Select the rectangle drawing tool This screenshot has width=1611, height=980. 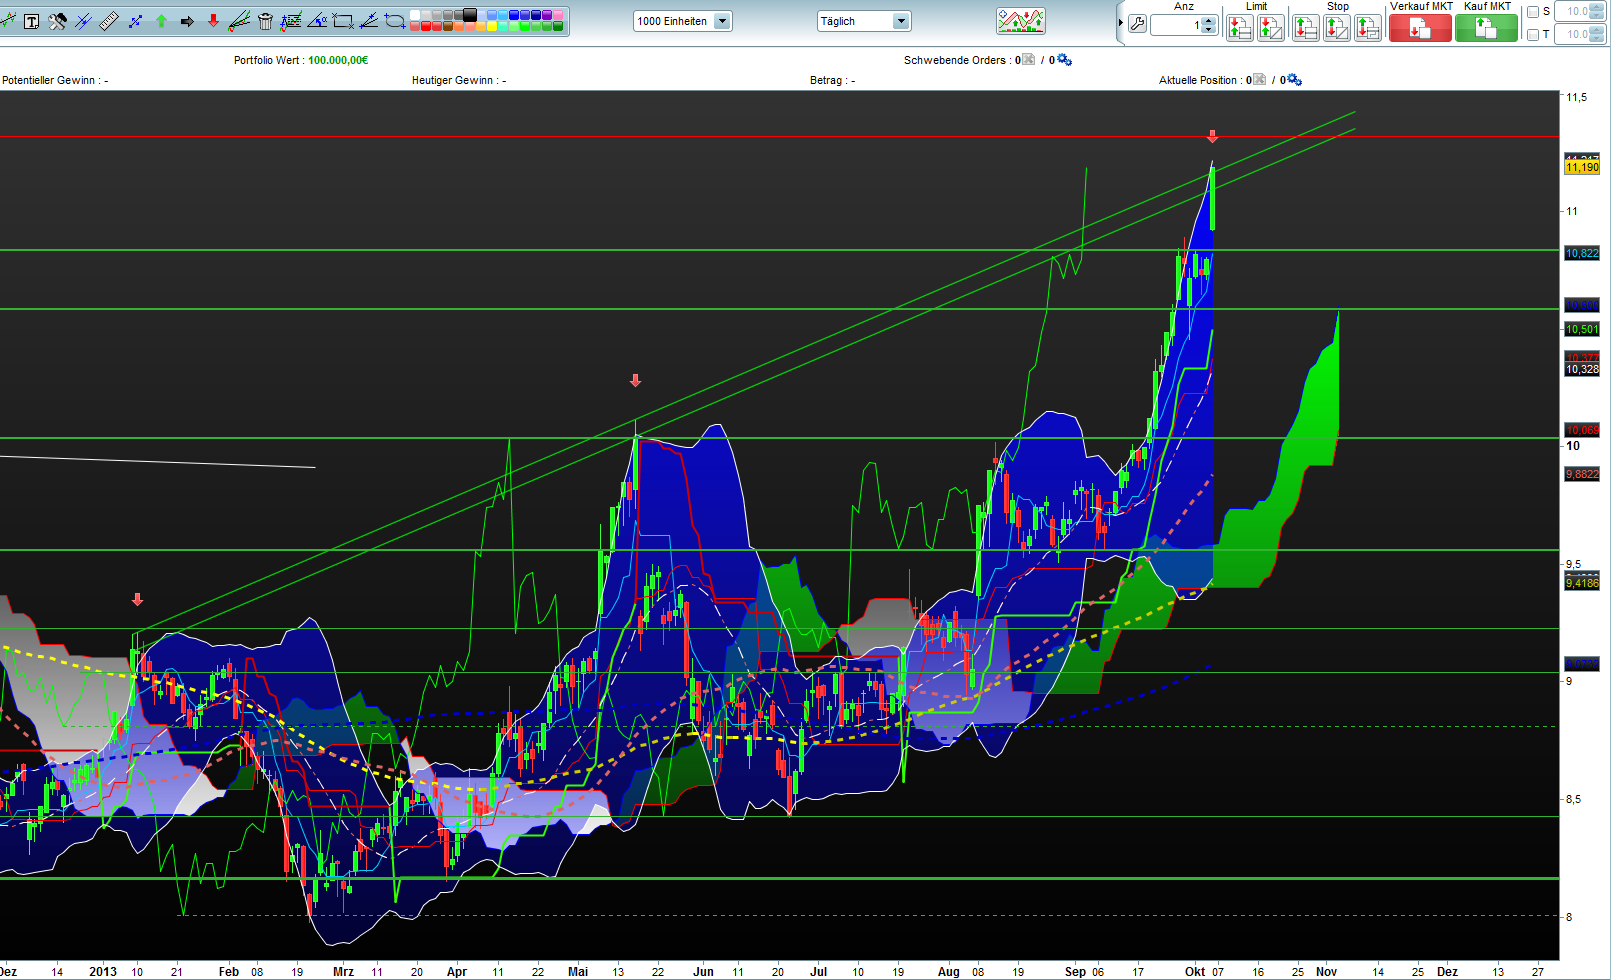tap(343, 21)
